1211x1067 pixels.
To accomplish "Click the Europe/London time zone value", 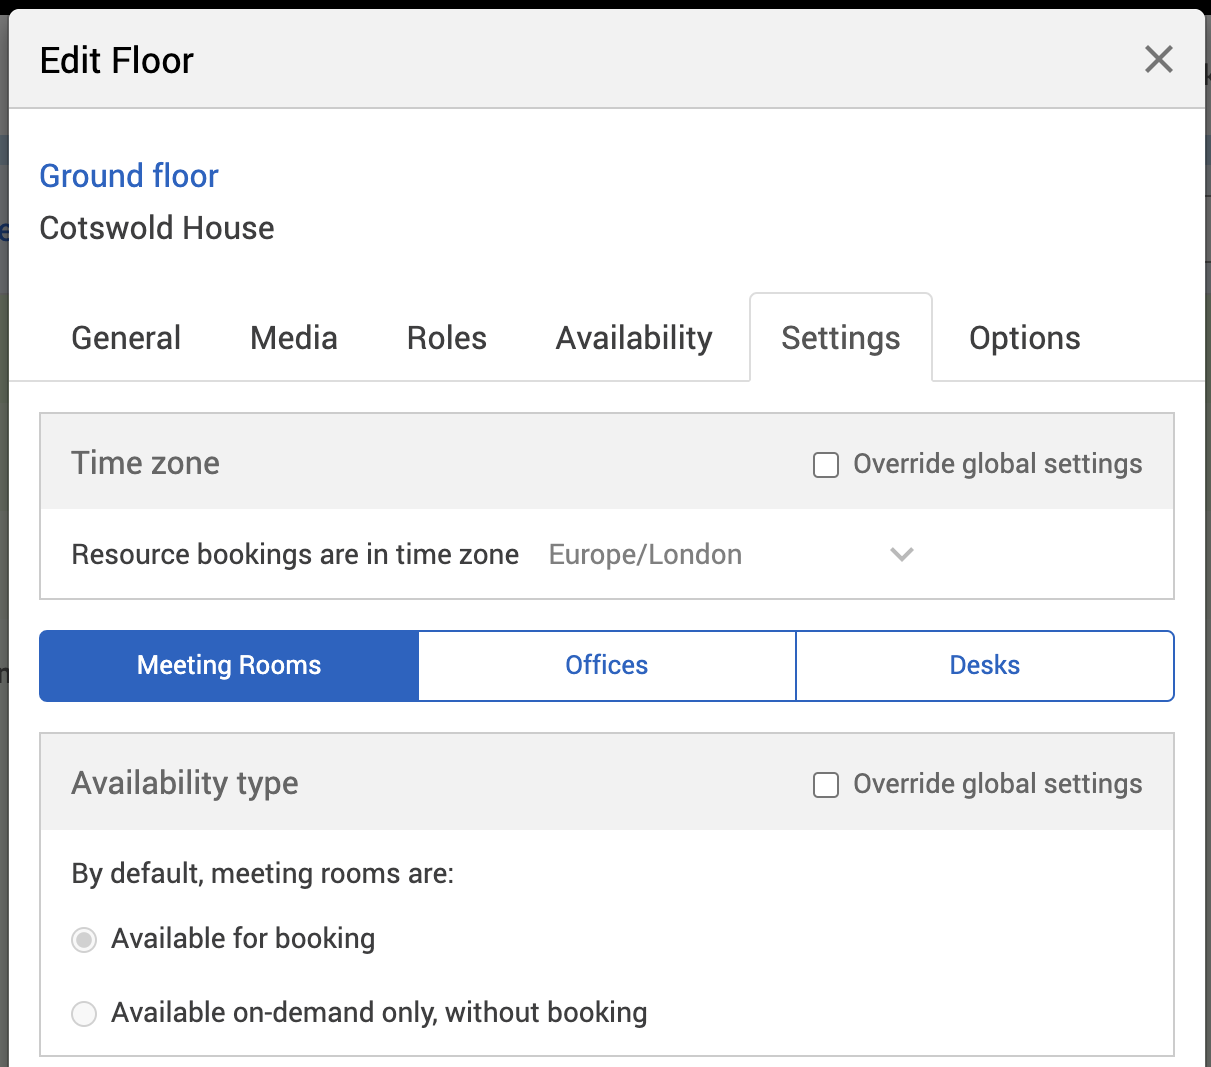I will click(x=646, y=555).
